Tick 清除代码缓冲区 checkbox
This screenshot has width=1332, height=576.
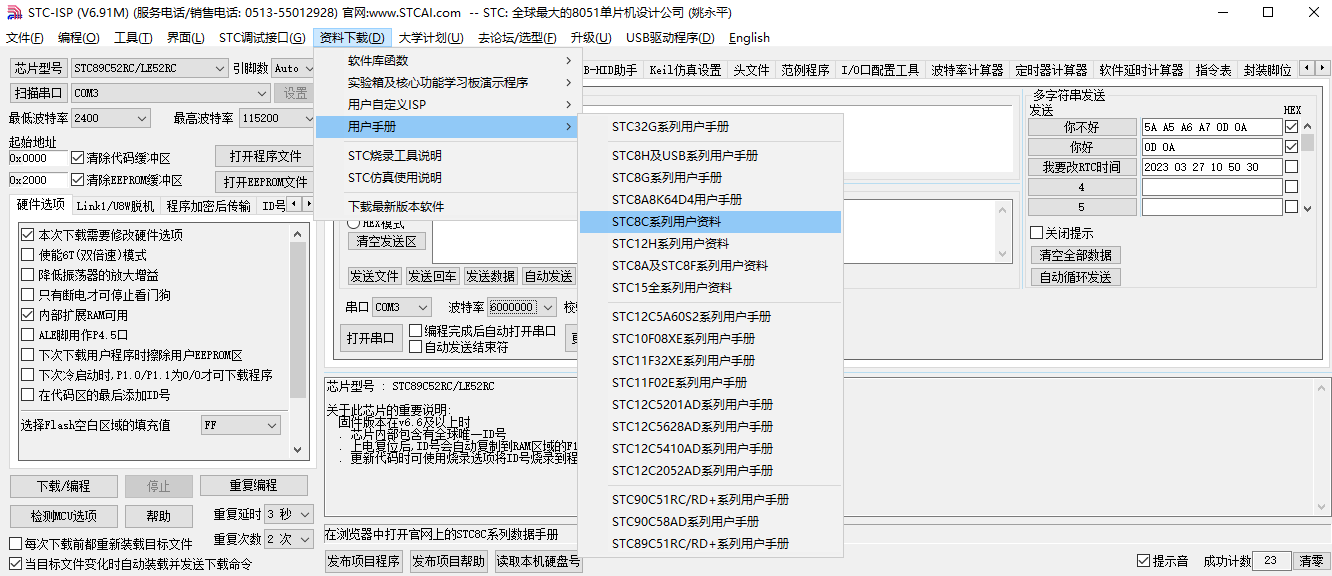[x=78, y=158]
